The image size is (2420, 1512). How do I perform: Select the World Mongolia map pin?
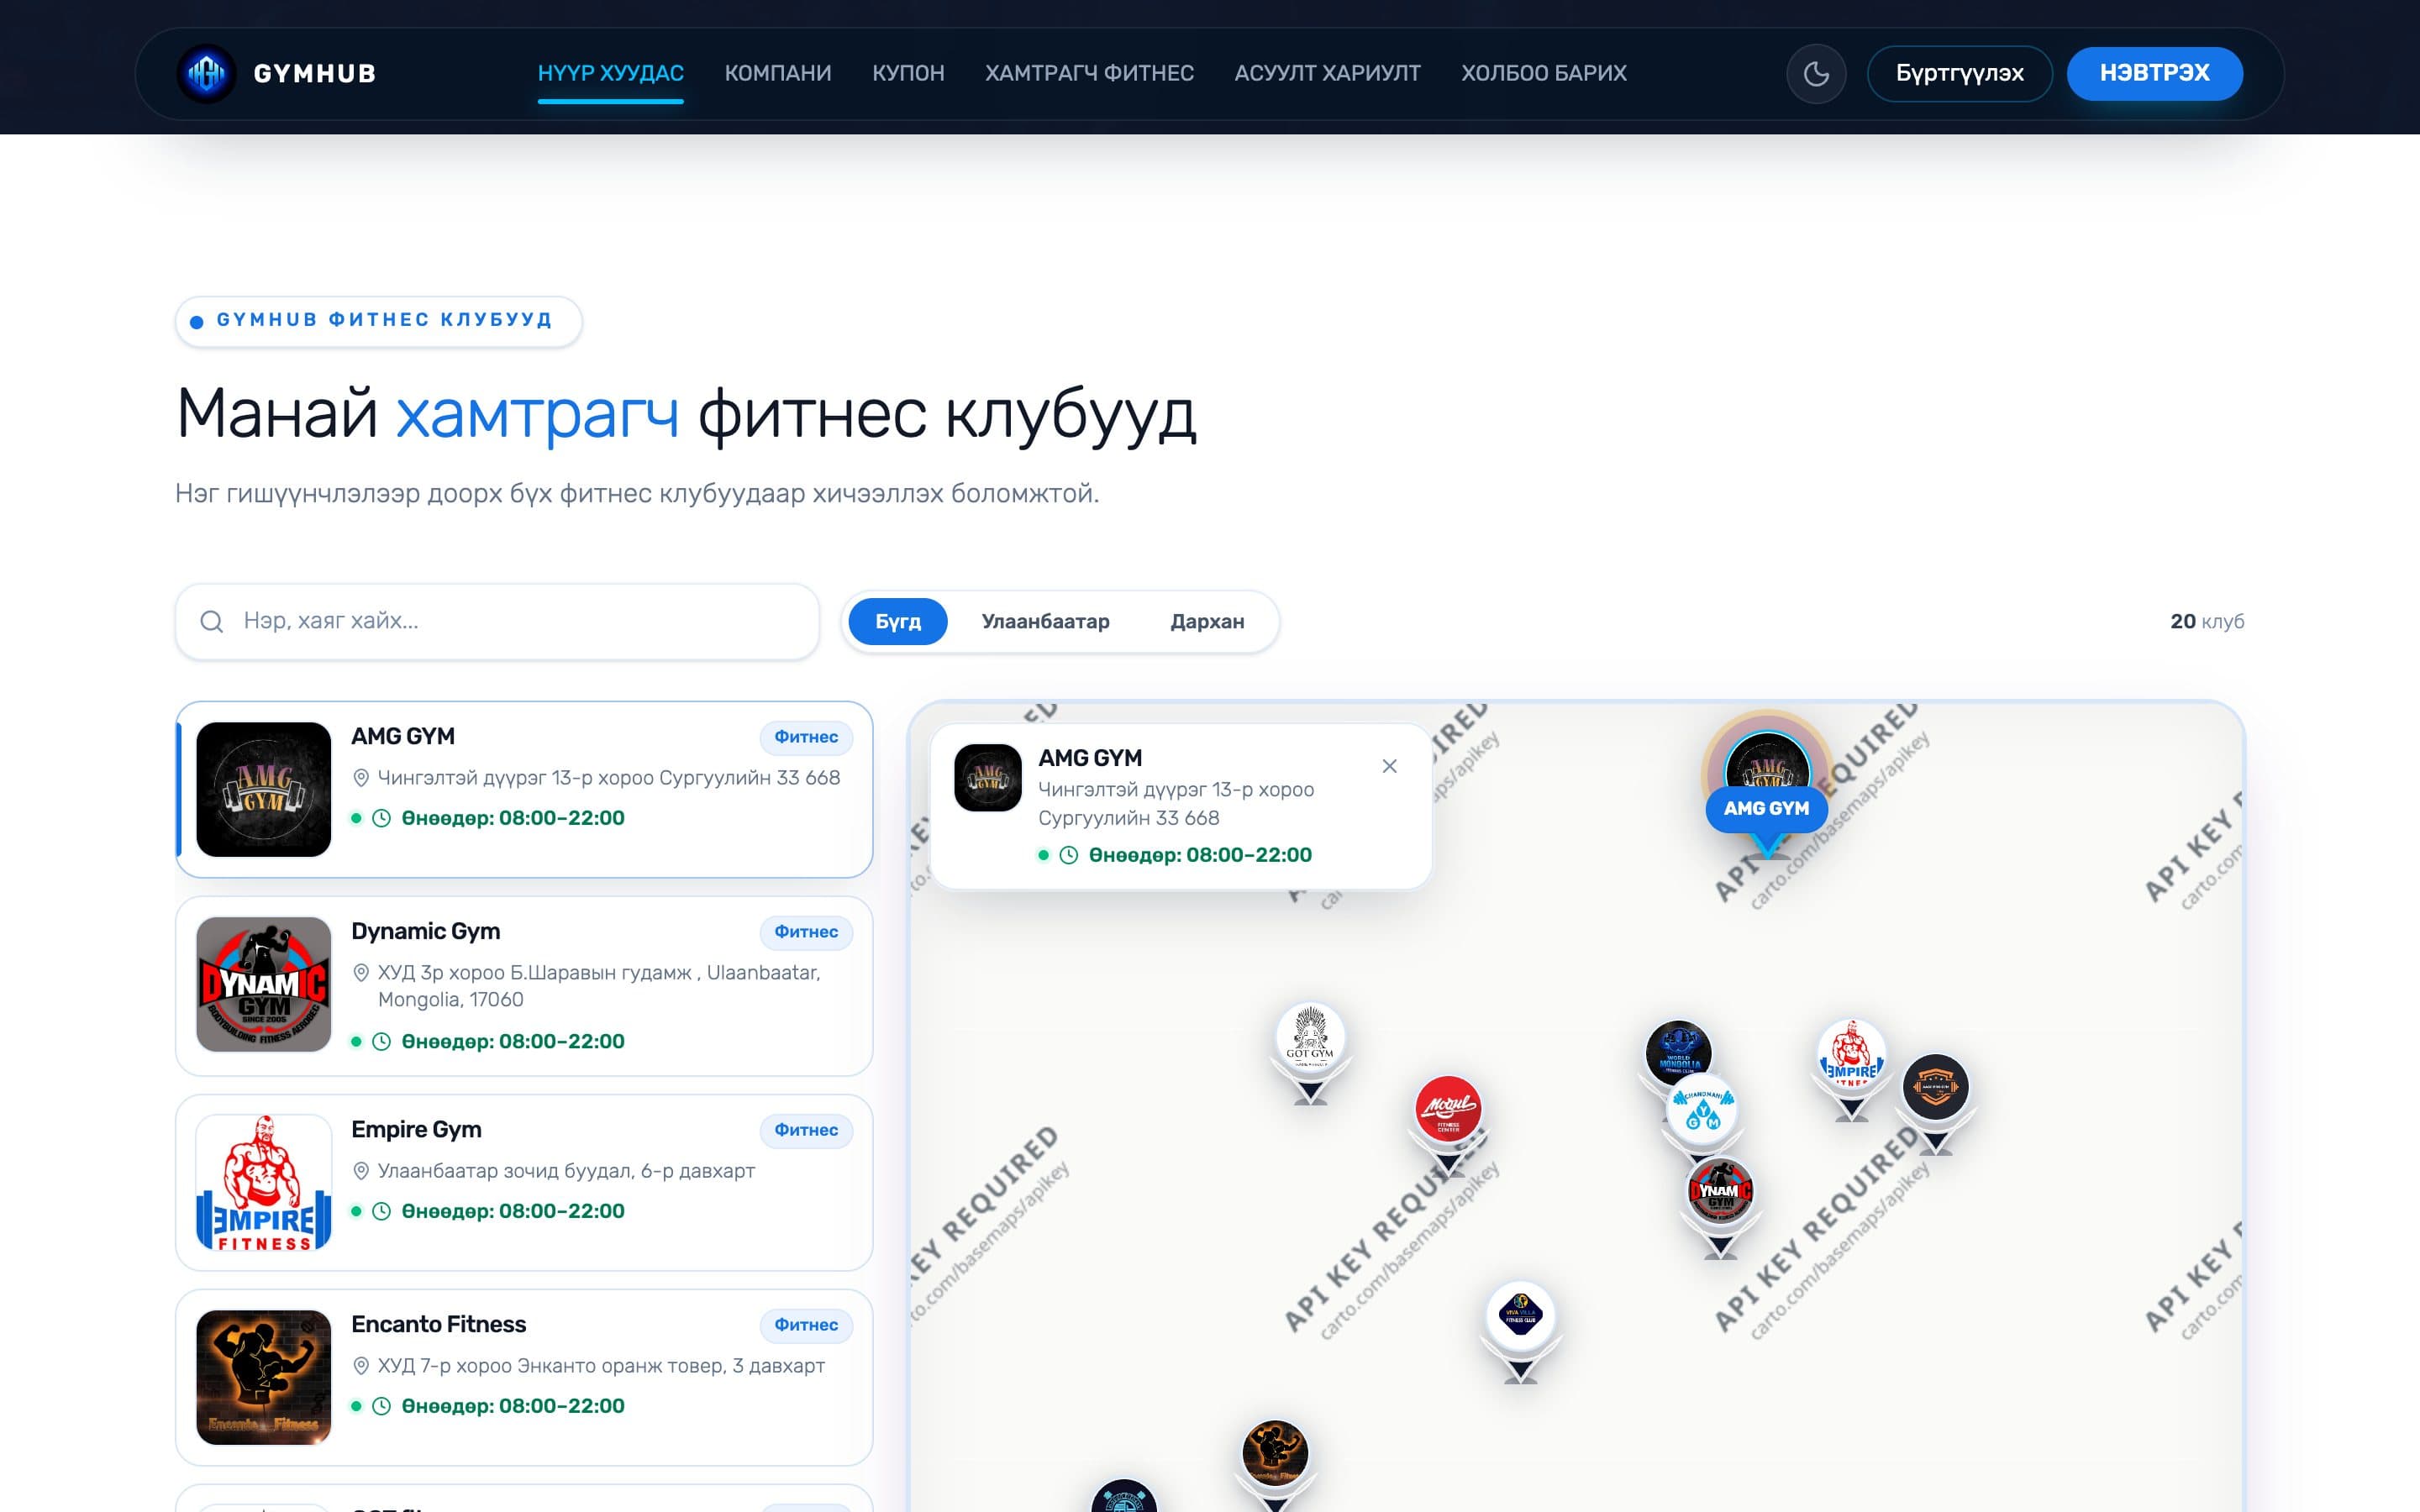(1678, 1049)
